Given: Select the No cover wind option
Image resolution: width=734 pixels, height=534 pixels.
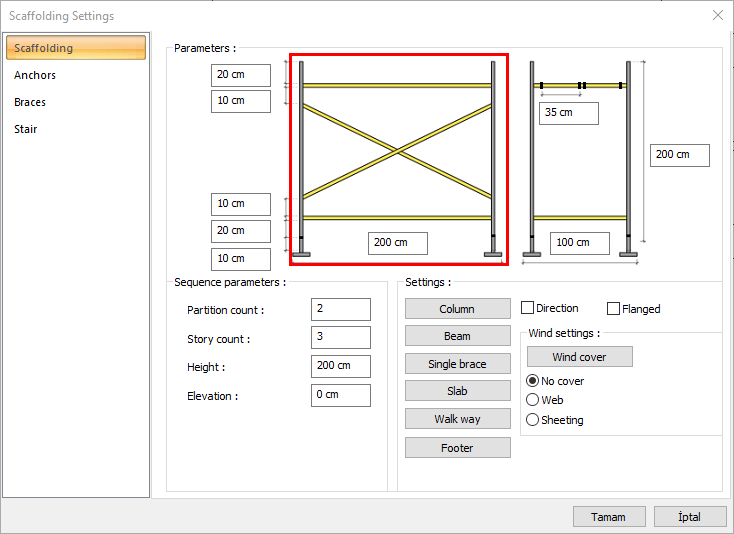Looking at the screenshot, I should pyautogui.click(x=533, y=381).
